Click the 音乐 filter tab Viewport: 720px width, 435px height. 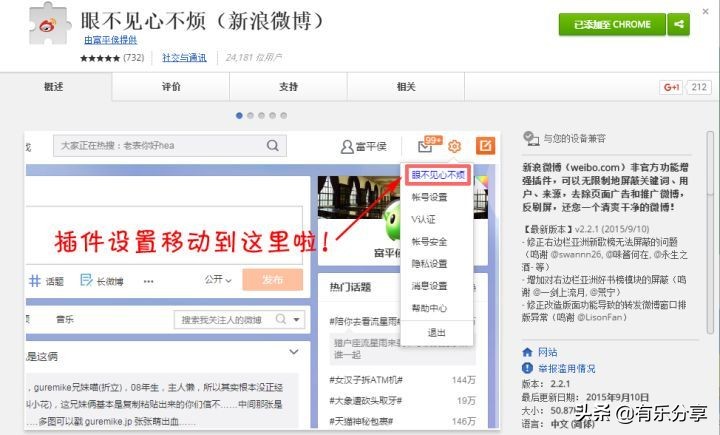pos(65,319)
